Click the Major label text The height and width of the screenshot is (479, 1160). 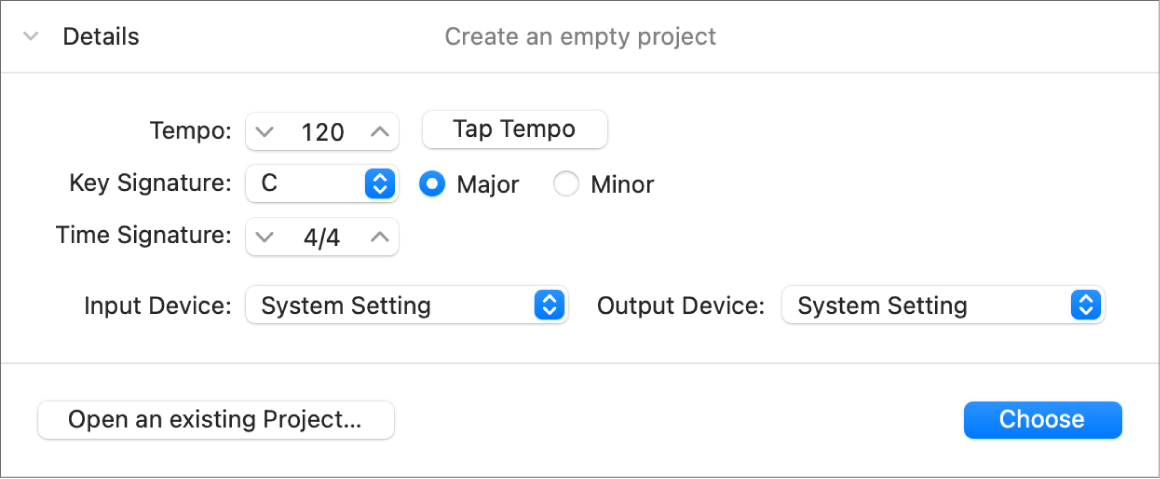coord(487,185)
